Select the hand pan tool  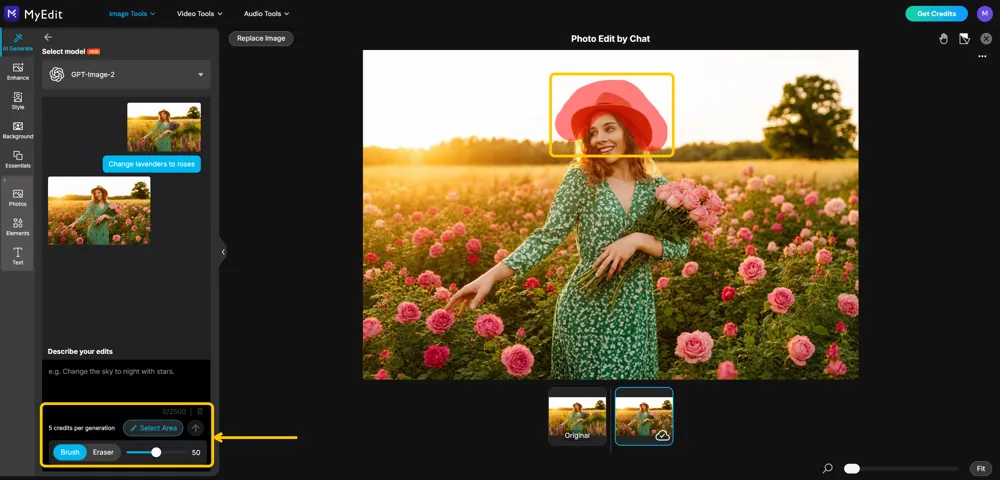click(943, 39)
